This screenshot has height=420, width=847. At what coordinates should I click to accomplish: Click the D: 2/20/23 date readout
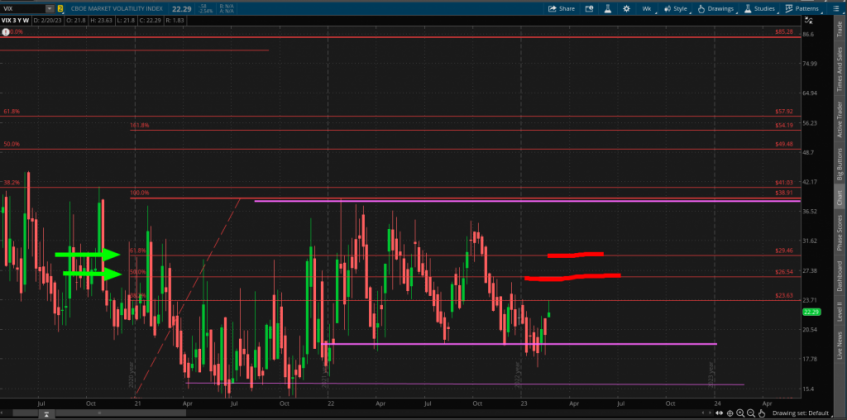coord(47,21)
